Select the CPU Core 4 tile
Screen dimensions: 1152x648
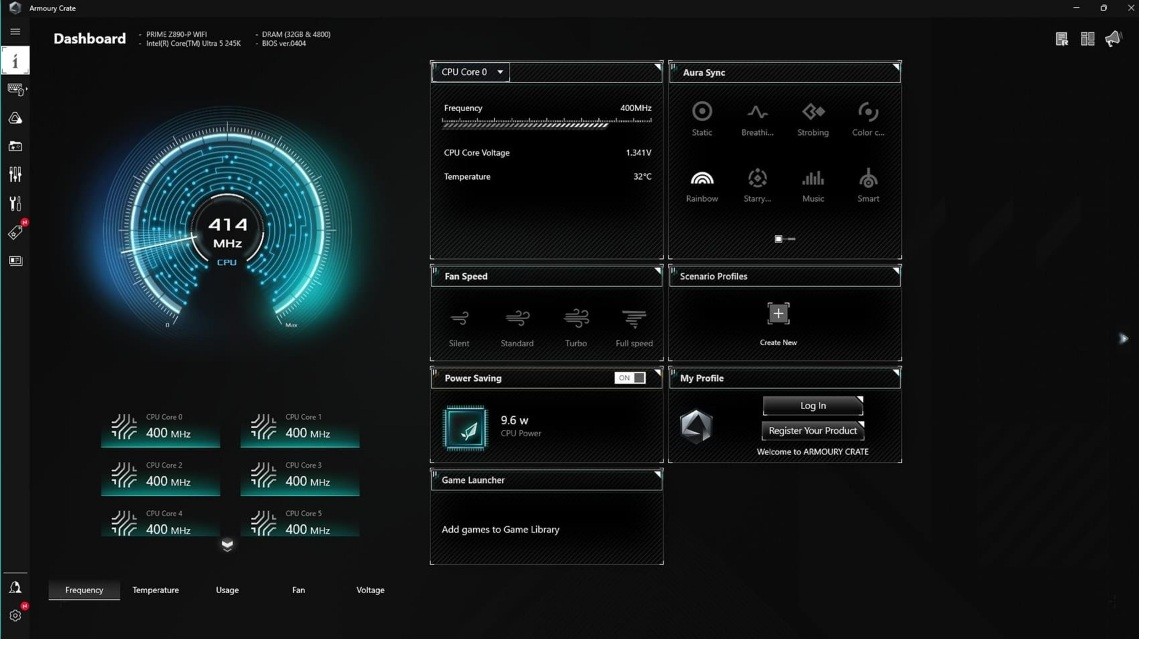pos(160,522)
